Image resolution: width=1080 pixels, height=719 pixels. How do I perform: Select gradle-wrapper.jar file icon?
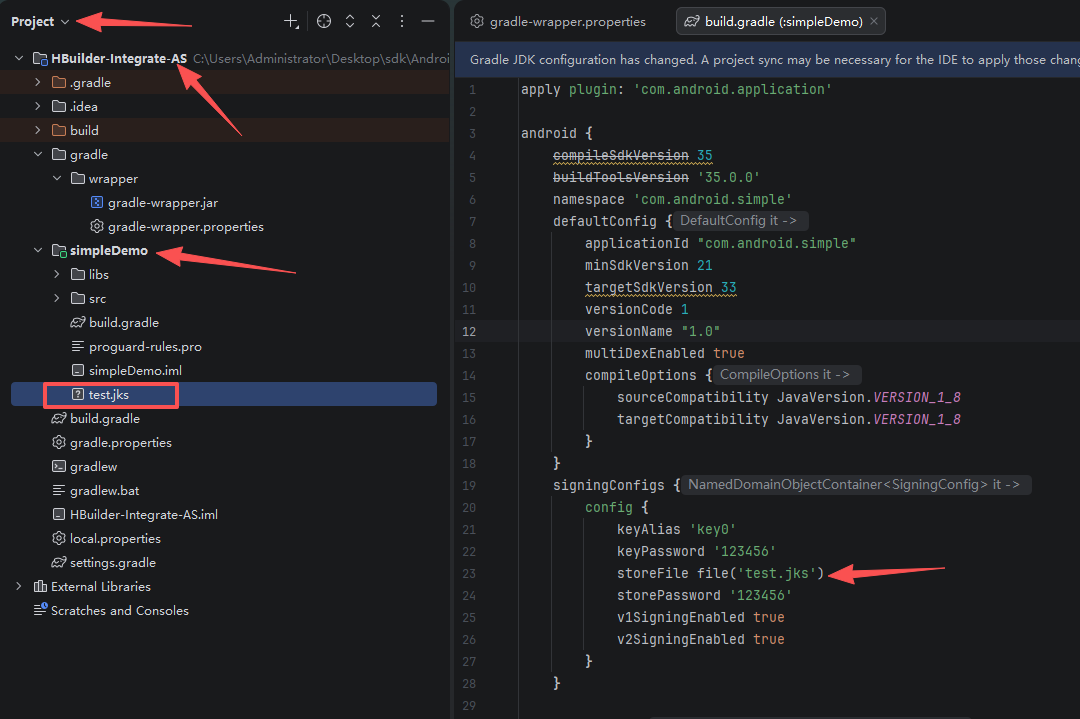[97, 202]
